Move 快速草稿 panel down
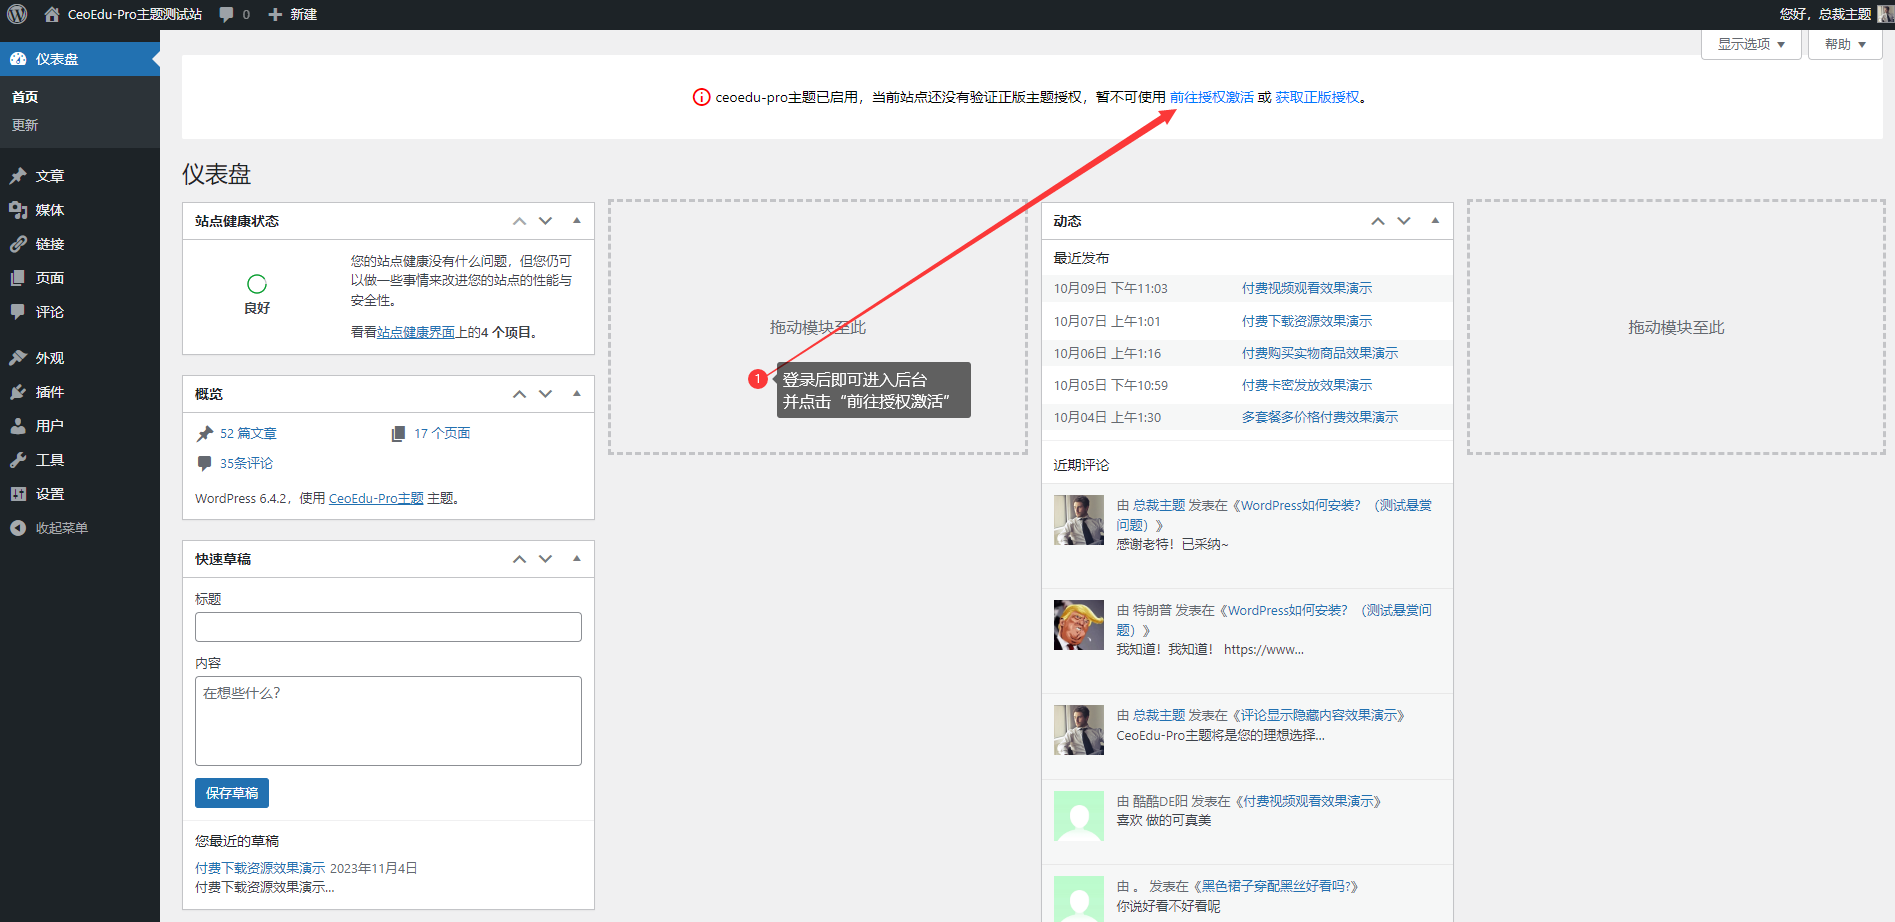The height and width of the screenshot is (922, 1895). [x=545, y=559]
